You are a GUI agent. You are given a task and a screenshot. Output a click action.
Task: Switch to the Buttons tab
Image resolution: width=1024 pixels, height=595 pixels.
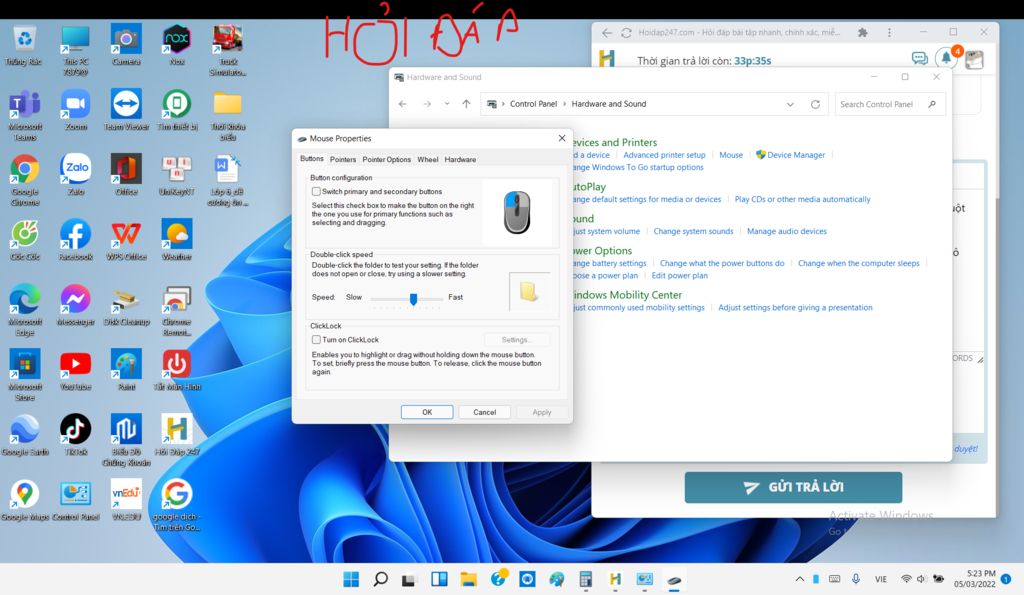(312, 159)
